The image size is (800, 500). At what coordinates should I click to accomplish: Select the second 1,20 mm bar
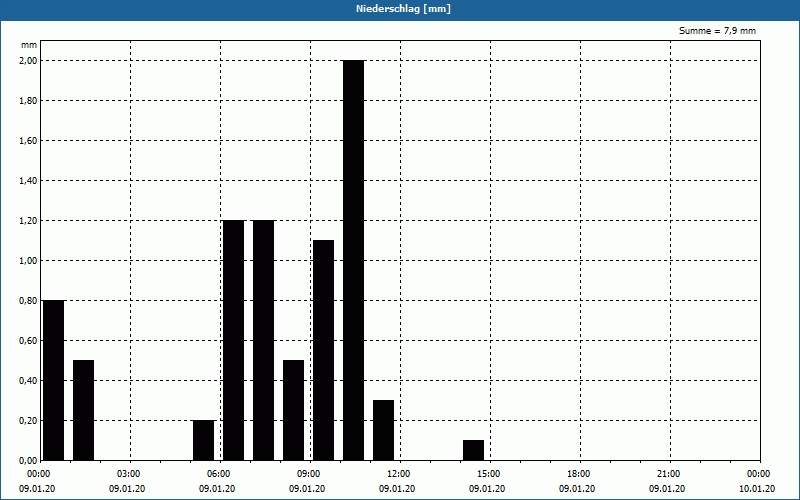tap(264, 340)
